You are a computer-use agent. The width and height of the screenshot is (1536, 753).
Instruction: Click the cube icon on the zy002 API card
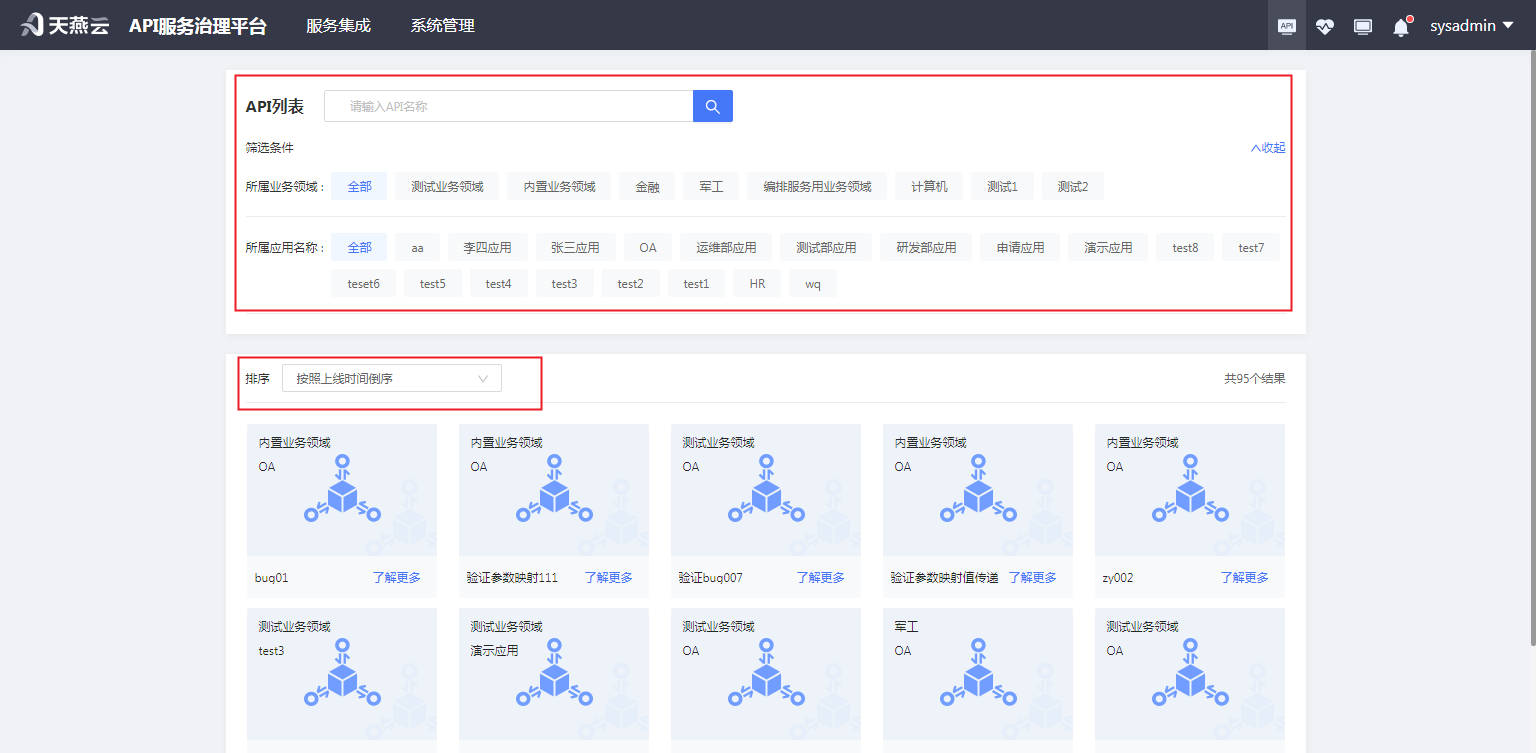[x=1189, y=492]
